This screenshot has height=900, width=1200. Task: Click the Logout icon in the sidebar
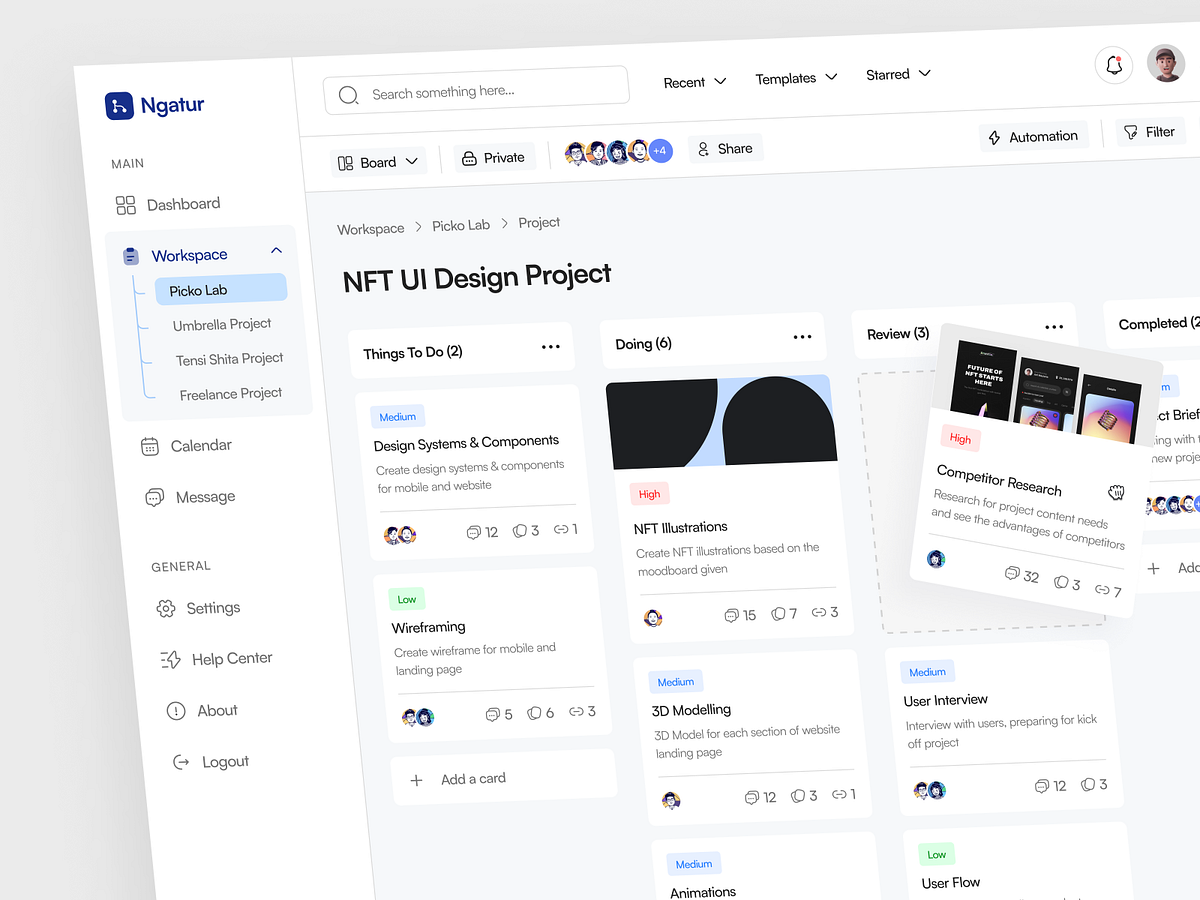click(x=180, y=761)
